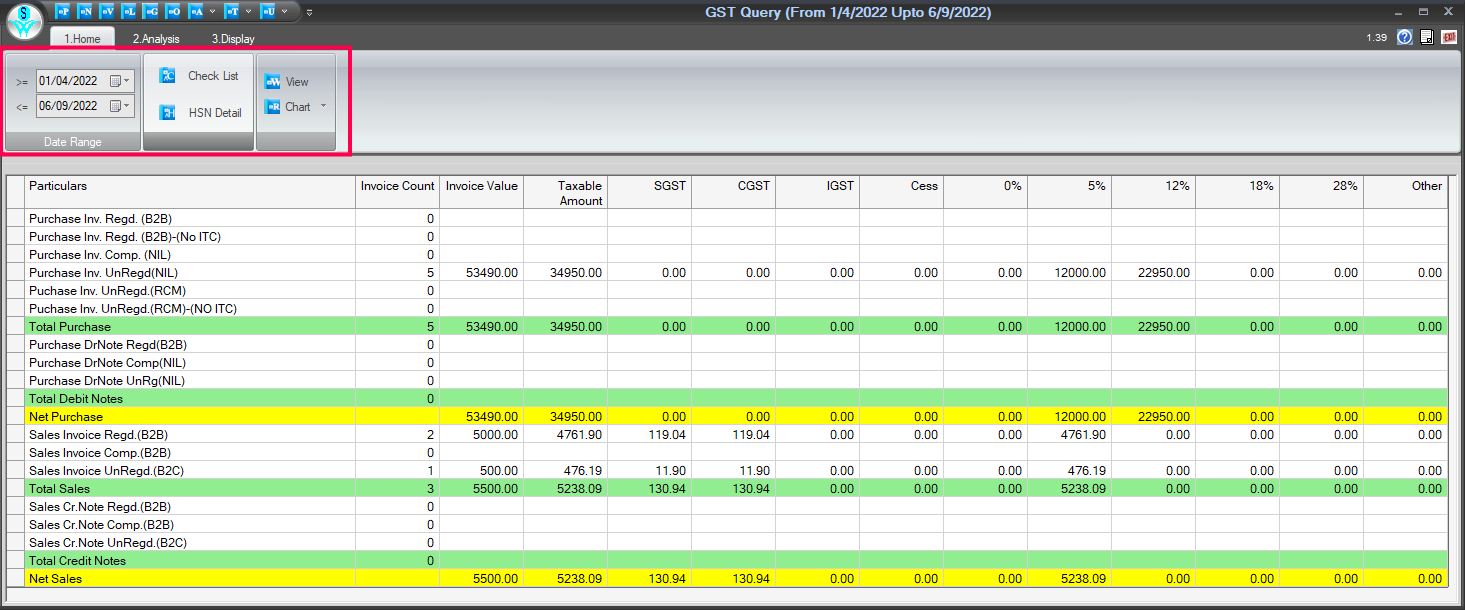Screen dimensions: 1465x610
Task: Click the Chart icon in ribbon
Action: click(x=272, y=107)
